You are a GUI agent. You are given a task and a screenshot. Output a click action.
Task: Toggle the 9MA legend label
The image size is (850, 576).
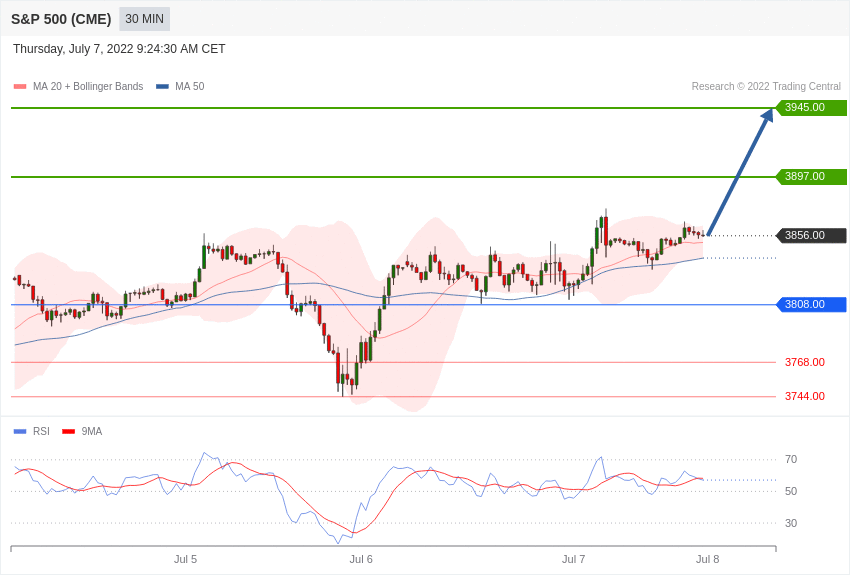pos(92,432)
